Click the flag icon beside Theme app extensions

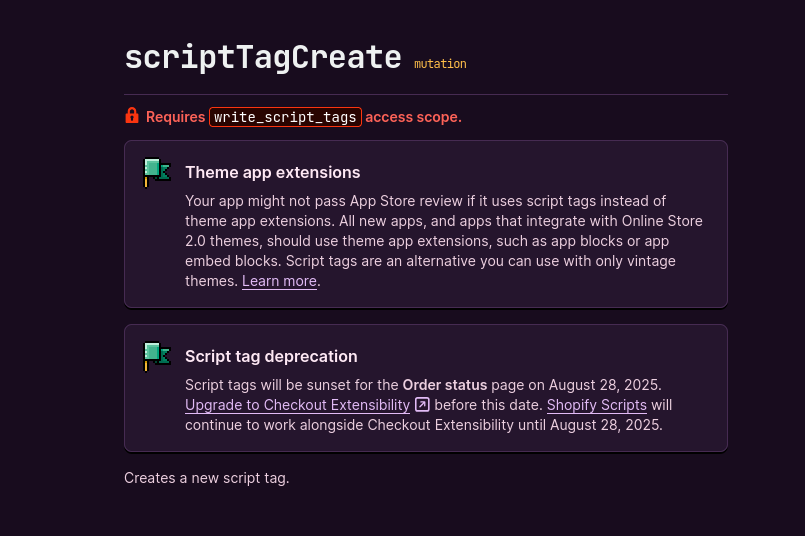click(157, 172)
